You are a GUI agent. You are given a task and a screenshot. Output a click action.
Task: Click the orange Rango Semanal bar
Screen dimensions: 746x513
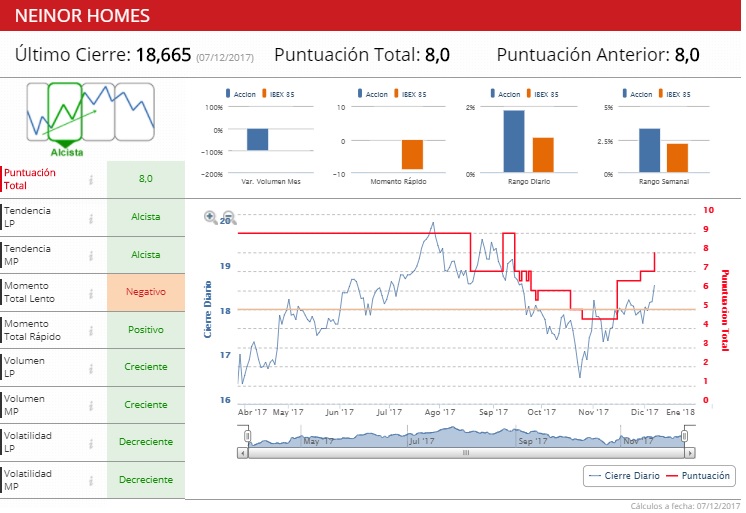(677, 158)
